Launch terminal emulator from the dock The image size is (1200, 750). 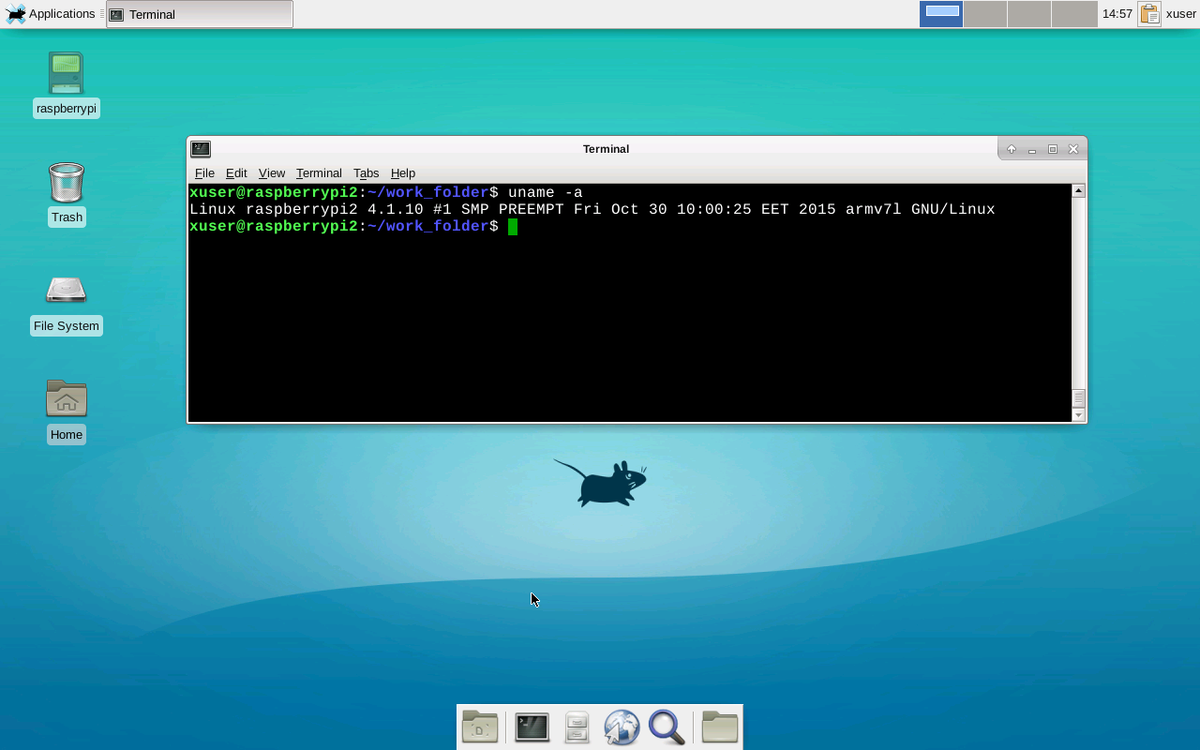(x=532, y=727)
